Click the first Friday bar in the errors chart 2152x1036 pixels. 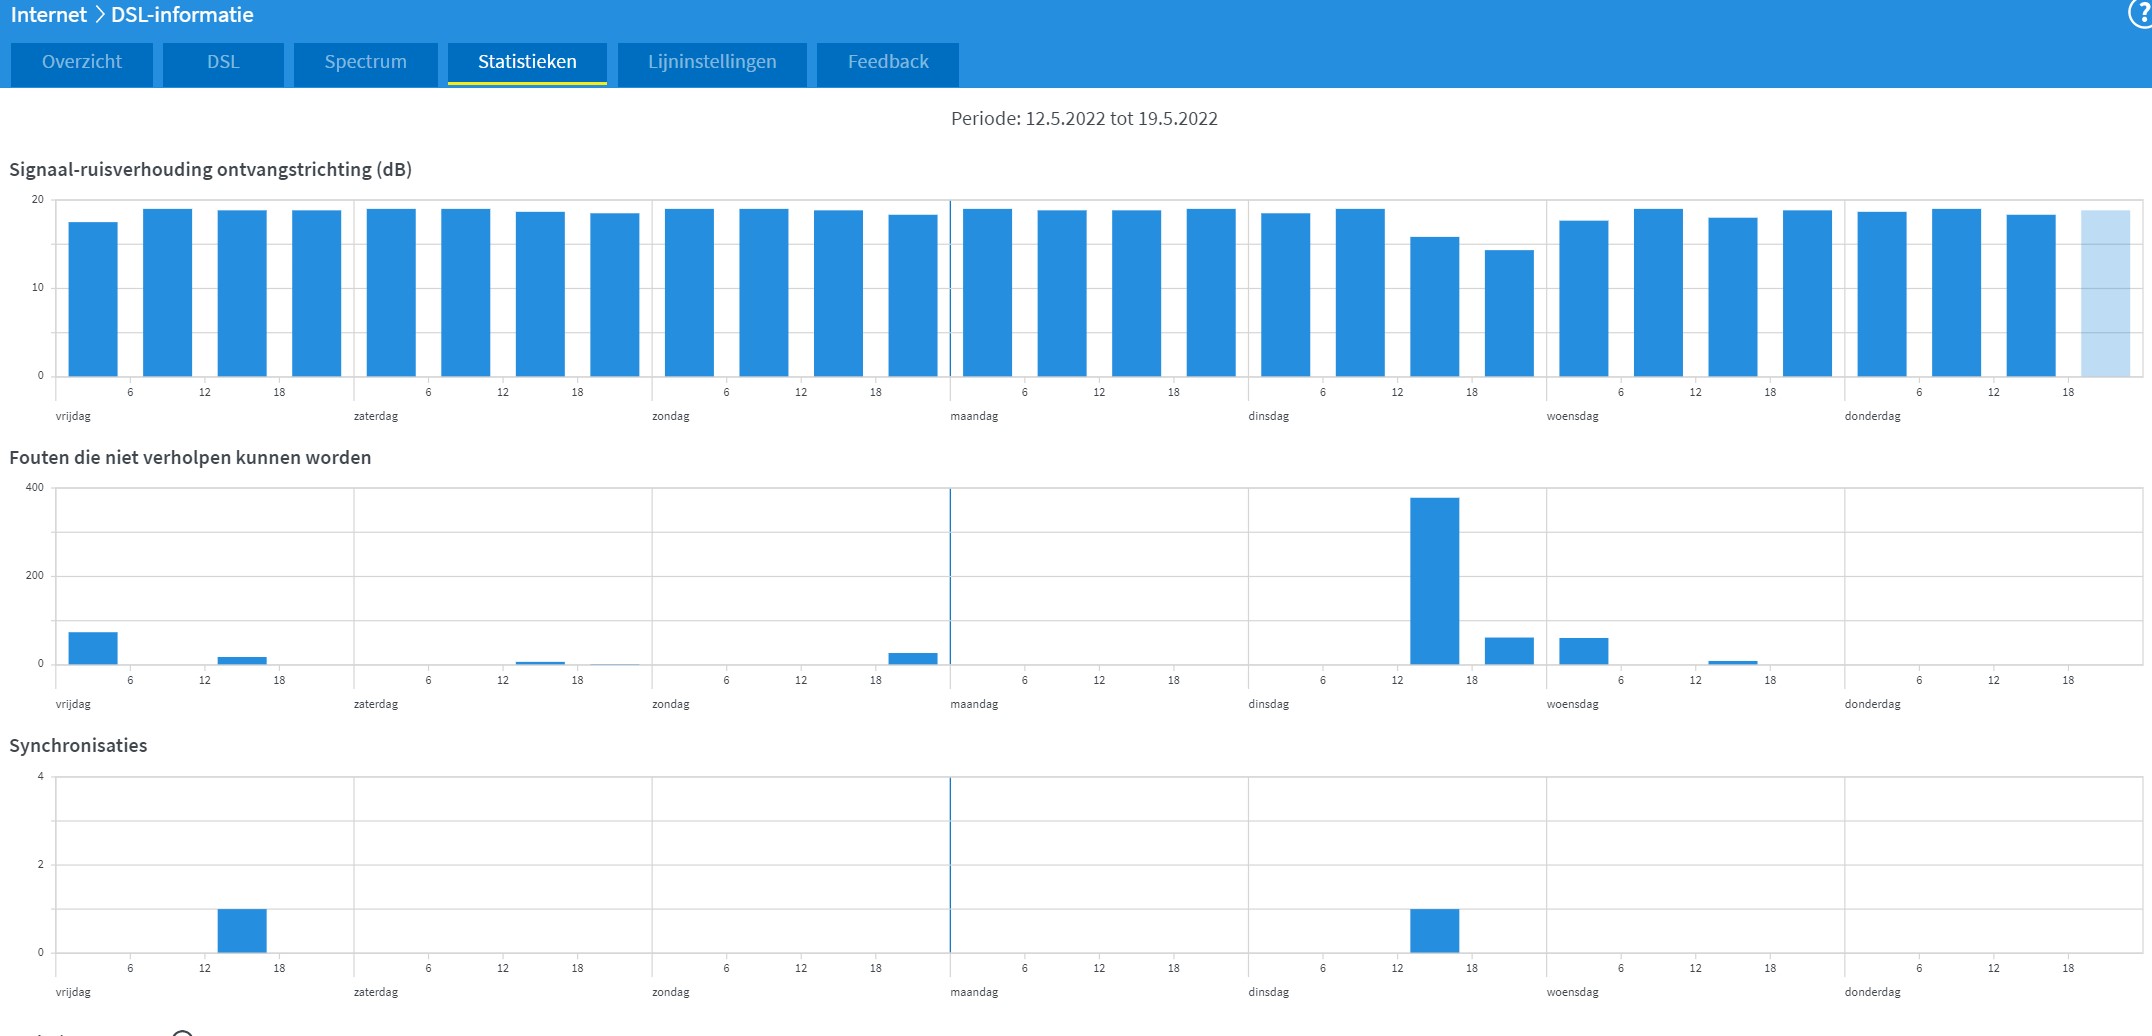click(93, 648)
